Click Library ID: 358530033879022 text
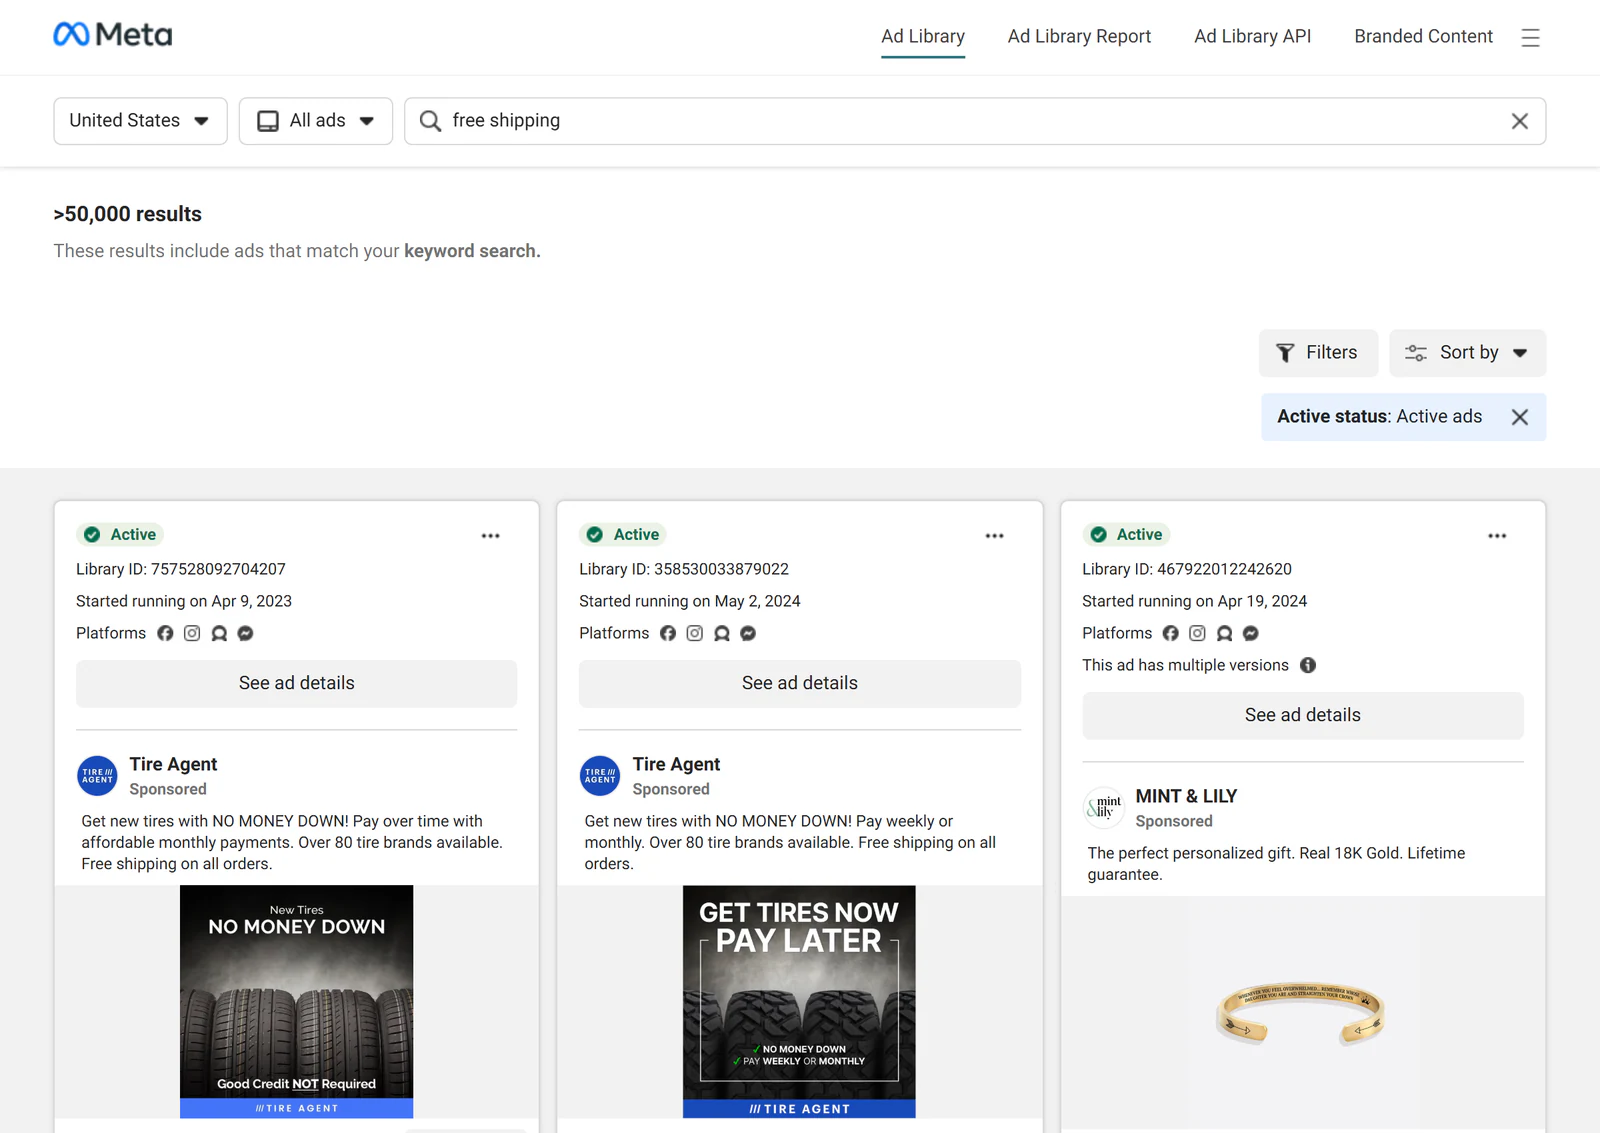1600x1133 pixels. 684,569
